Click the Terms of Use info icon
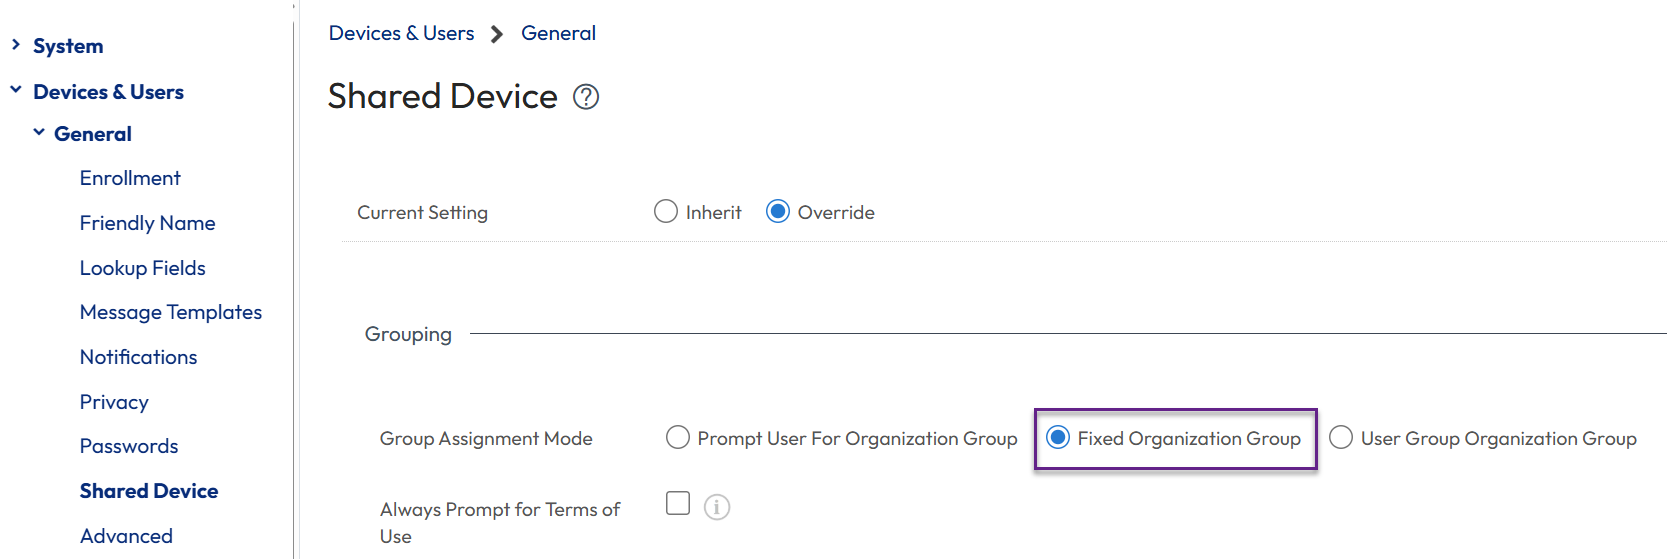Screen dimensions: 1667x559 (717, 507)
